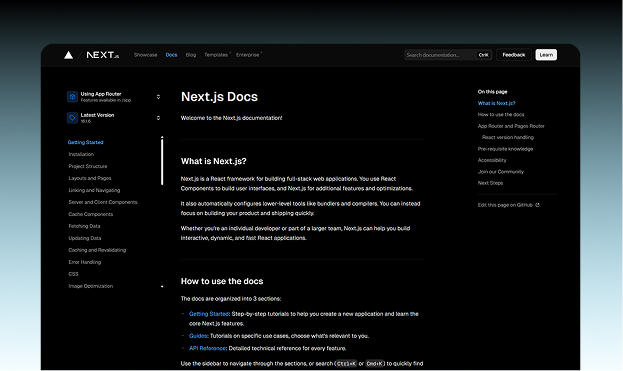
Task: Open Installation in the sidebar
Action: point(81,154)
